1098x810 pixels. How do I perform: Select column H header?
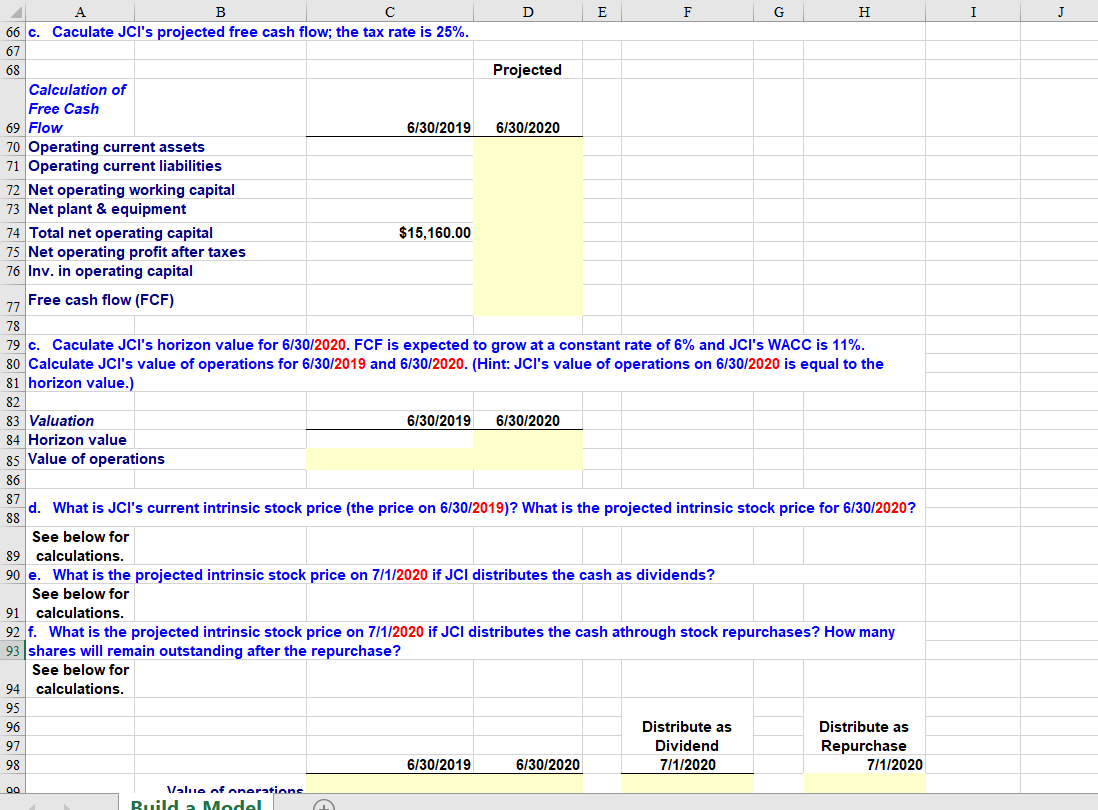864,12
